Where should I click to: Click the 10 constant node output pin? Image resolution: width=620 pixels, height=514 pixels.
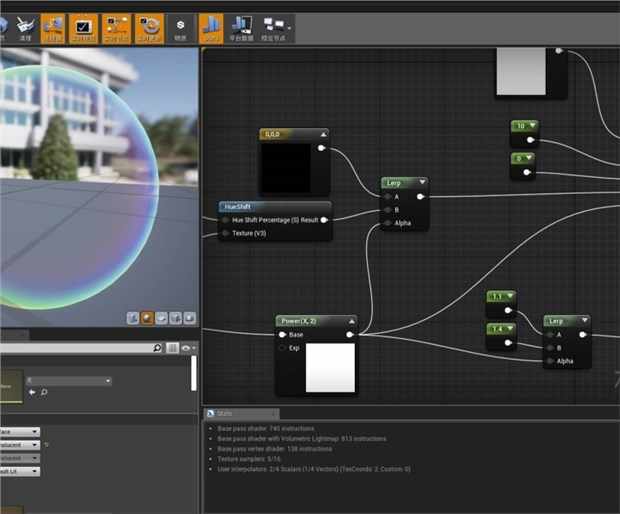pos(531,140)
